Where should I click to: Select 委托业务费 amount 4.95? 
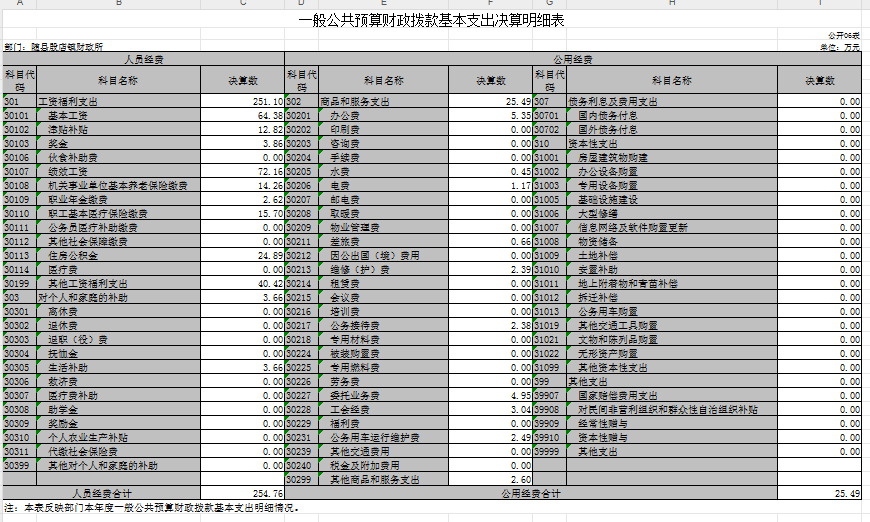tap(490, 396)
